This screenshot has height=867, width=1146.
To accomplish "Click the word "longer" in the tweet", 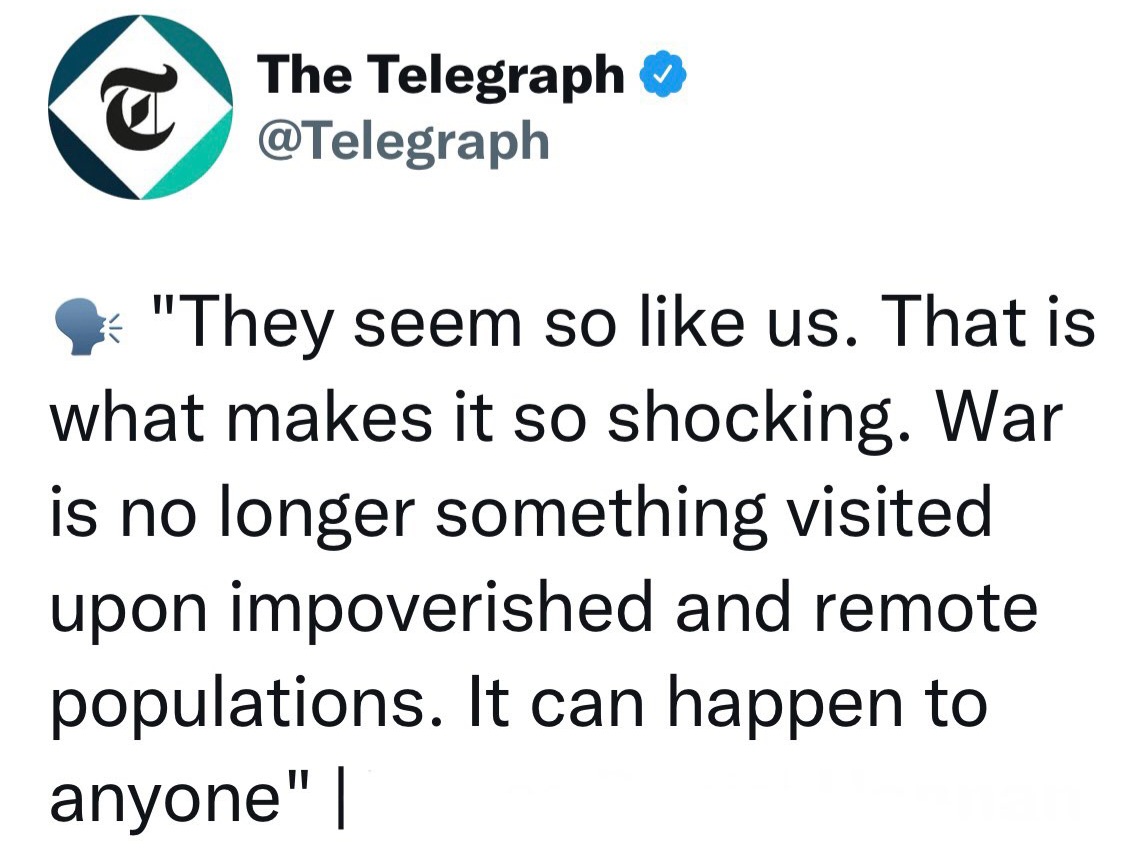I will [327, 516].
